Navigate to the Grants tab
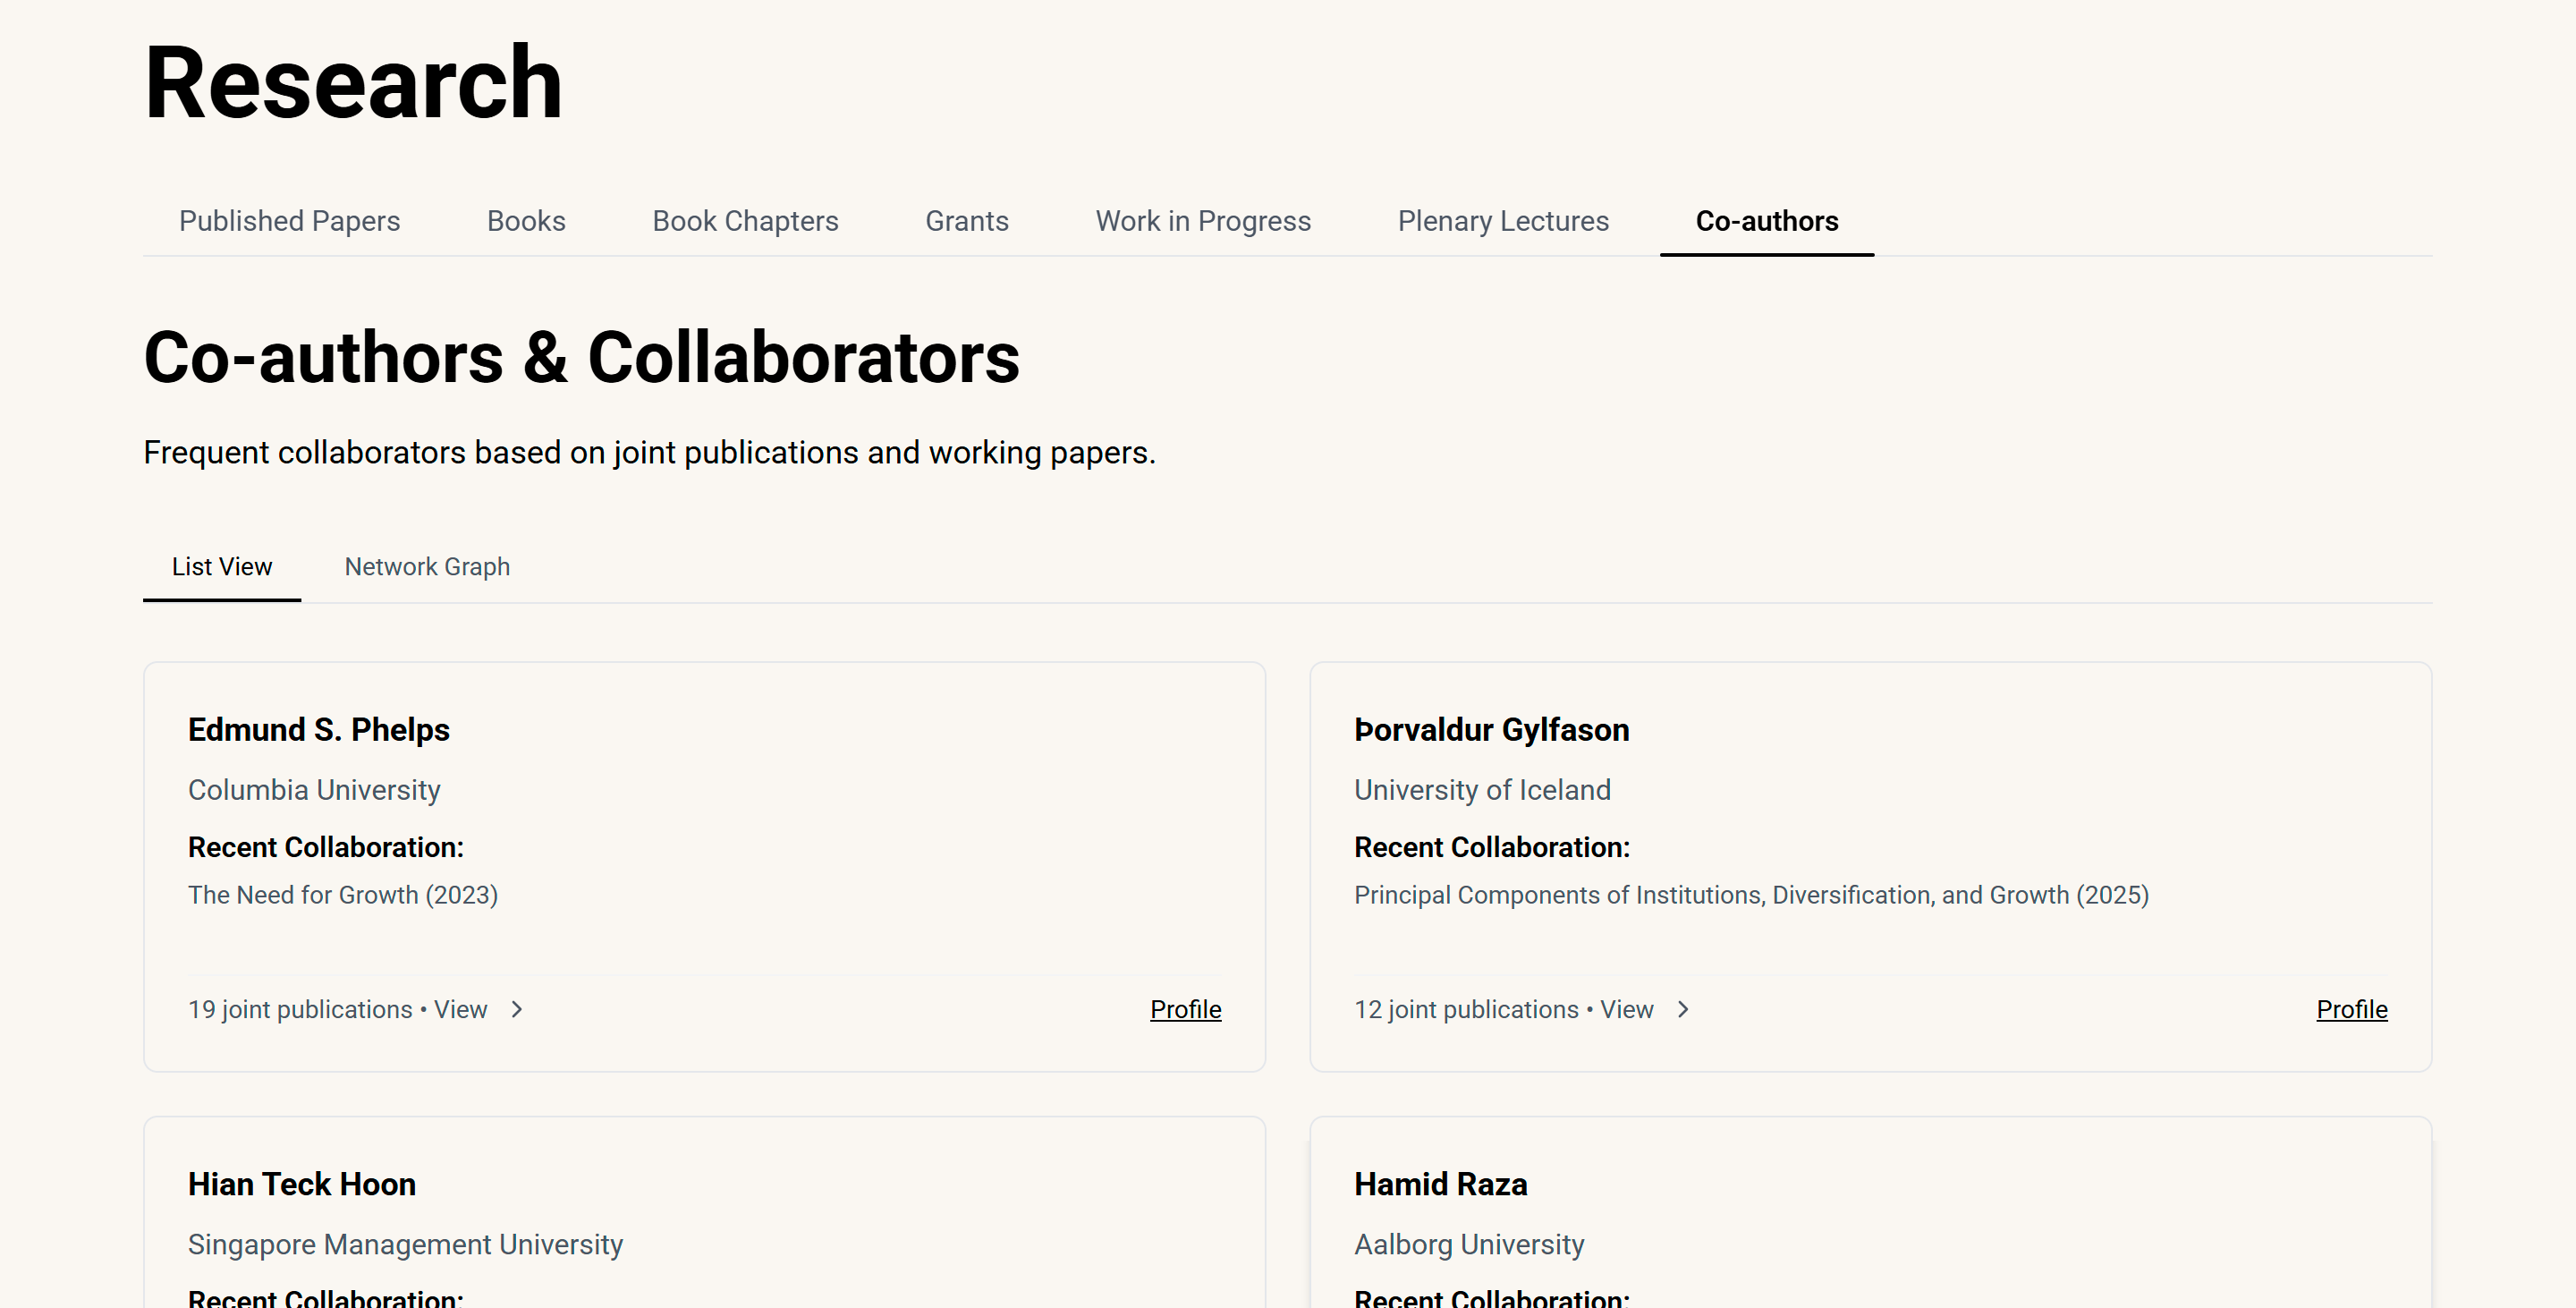Image resolution: width=2576 pixels, height=1308 pixels. click(x=966, y=221)
